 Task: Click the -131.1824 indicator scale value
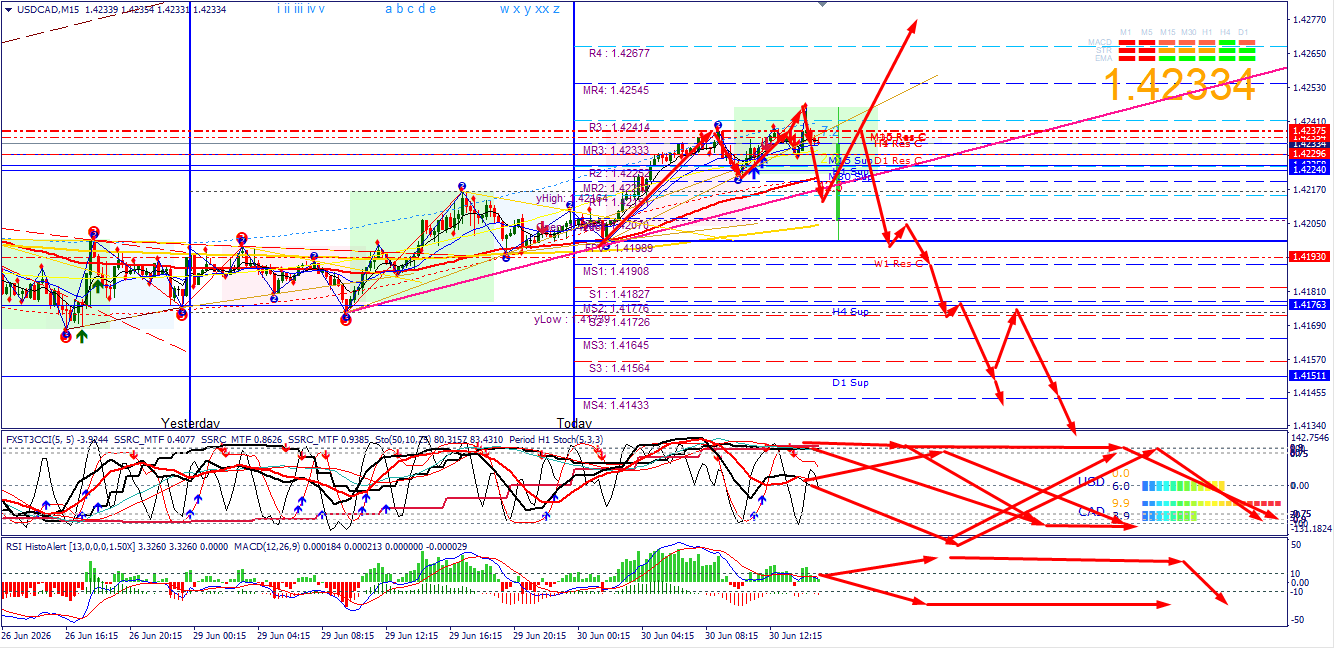pos(1310,528)
